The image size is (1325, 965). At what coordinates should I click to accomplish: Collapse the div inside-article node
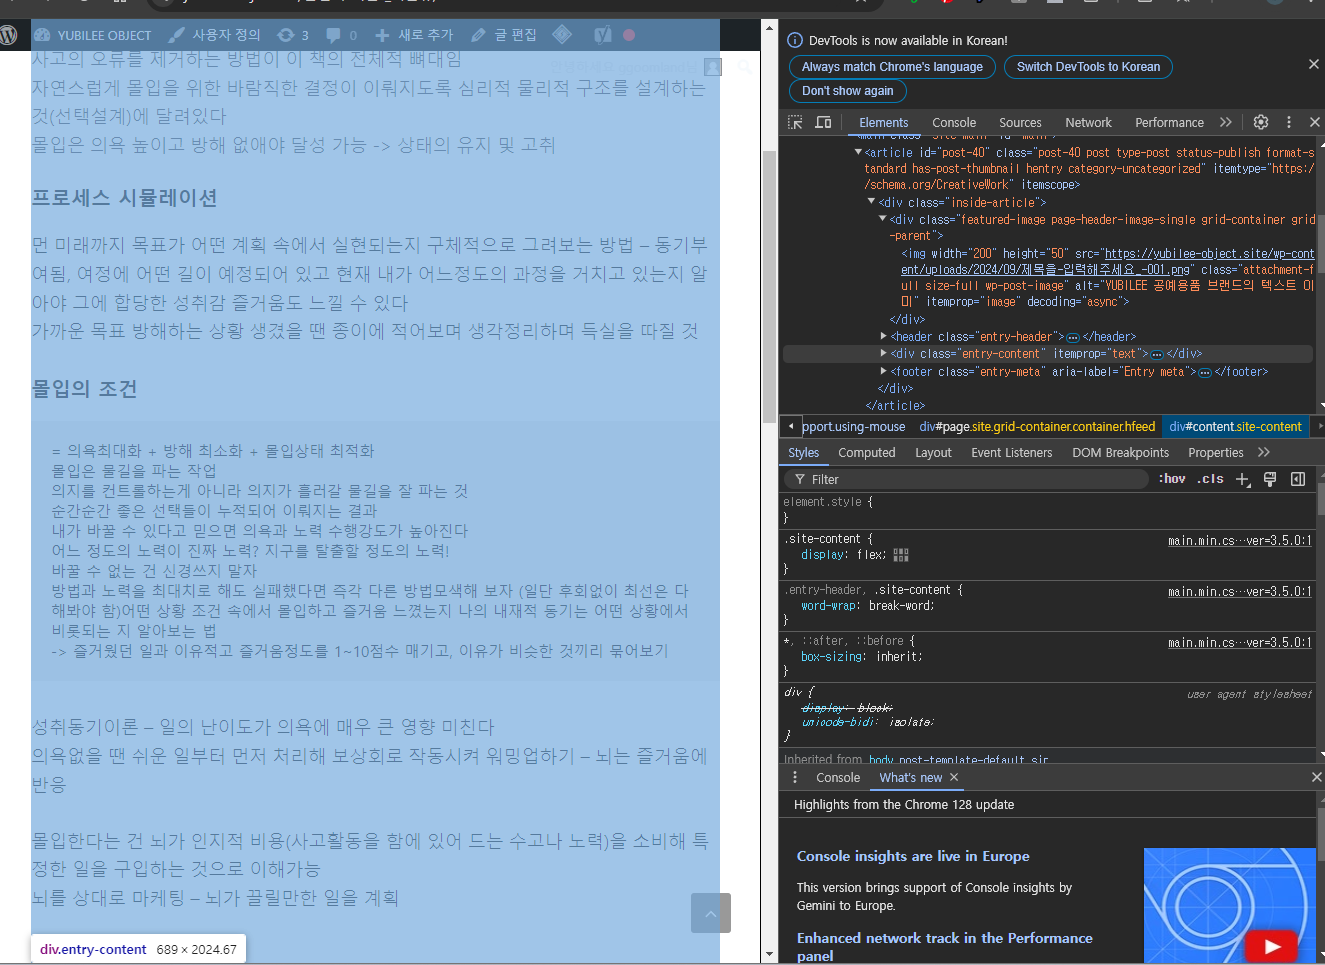871,202
